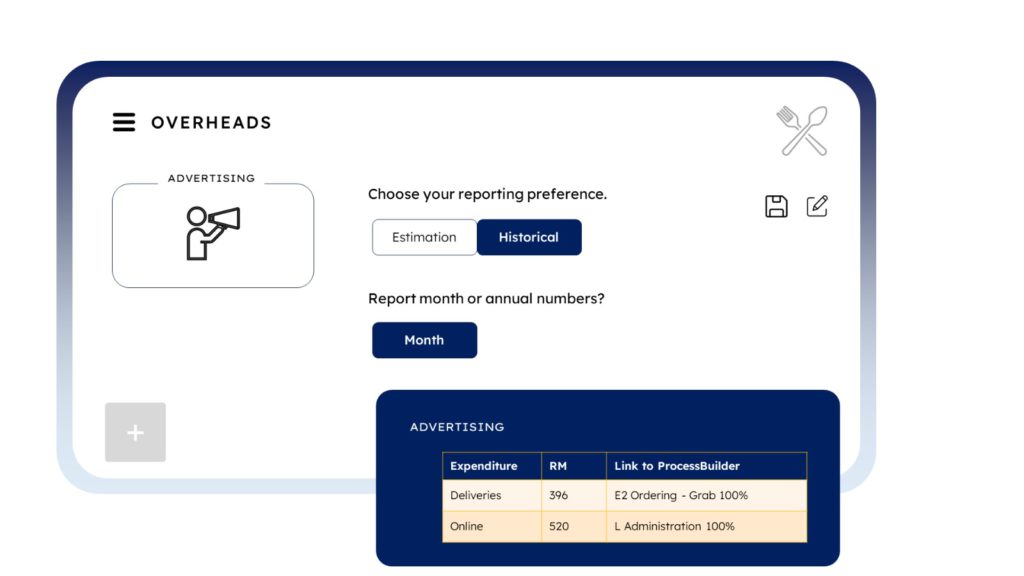Image resolution: width=1024 pixels, height=576 pixels.
Task: Select the Historical reporting option
Action: pos(529,237)
